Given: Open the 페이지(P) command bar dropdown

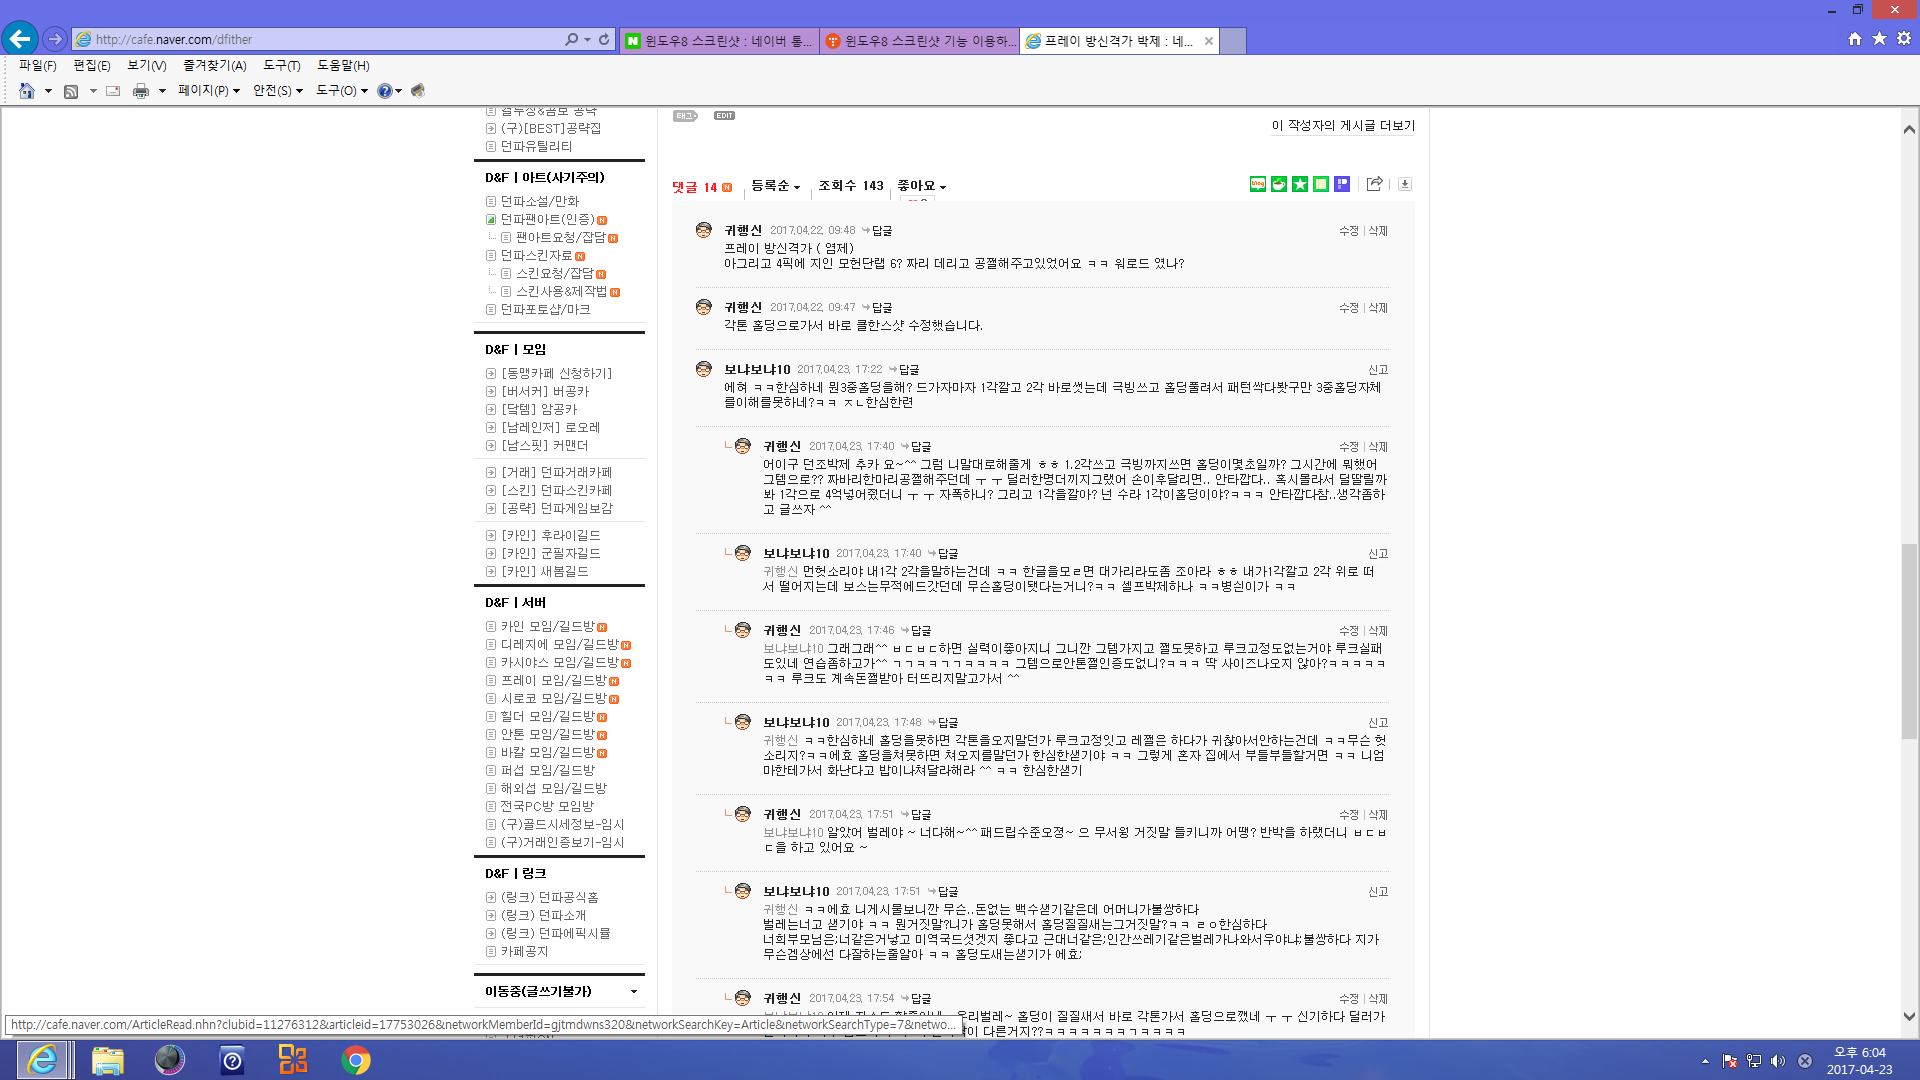Looking at the screenshot, I should coord(208,91).
